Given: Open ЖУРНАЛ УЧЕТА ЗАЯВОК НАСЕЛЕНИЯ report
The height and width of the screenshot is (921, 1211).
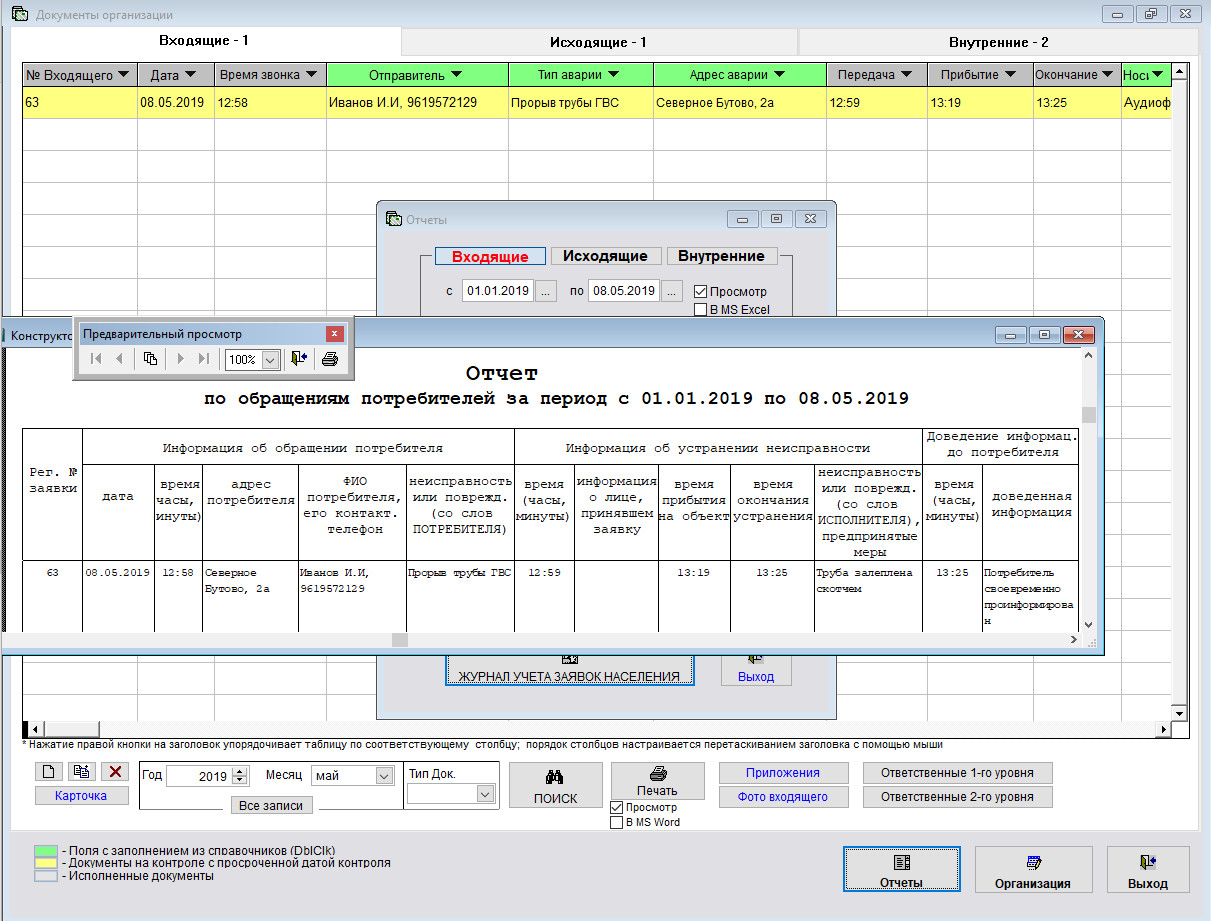Looking at the screenshot, I should 569,670.
